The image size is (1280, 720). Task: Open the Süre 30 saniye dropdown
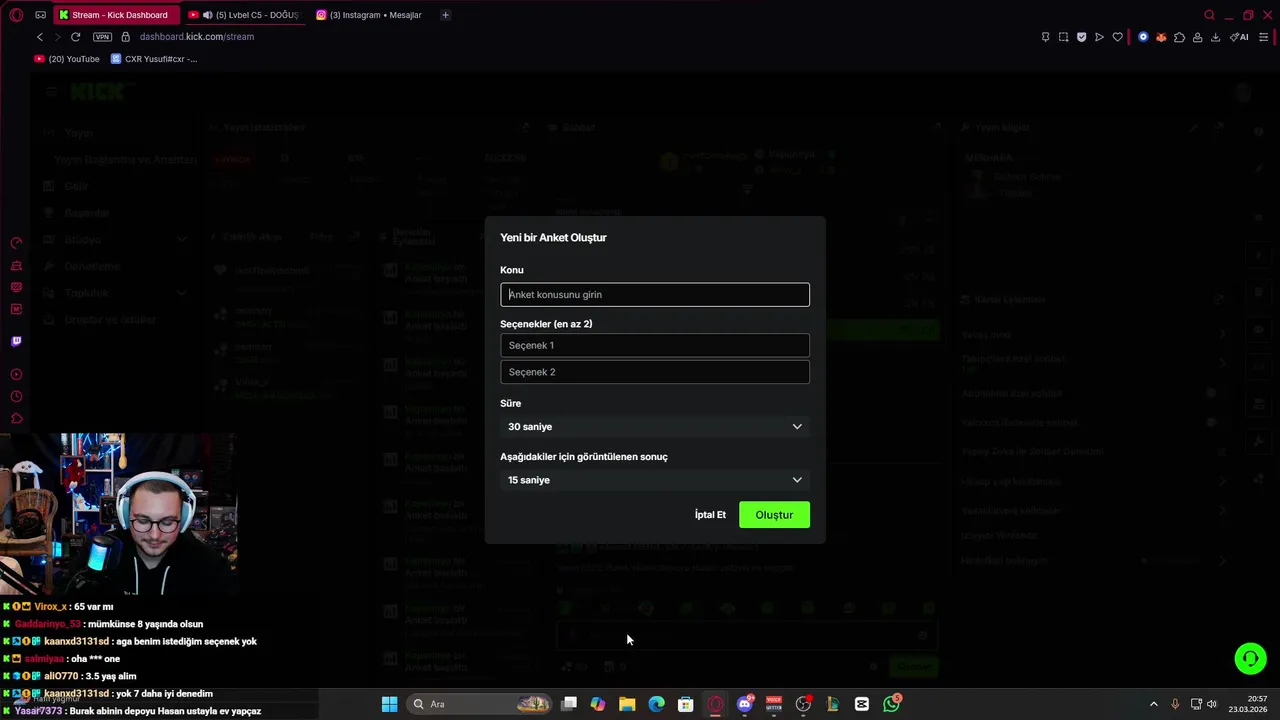(x=655, y=427)
